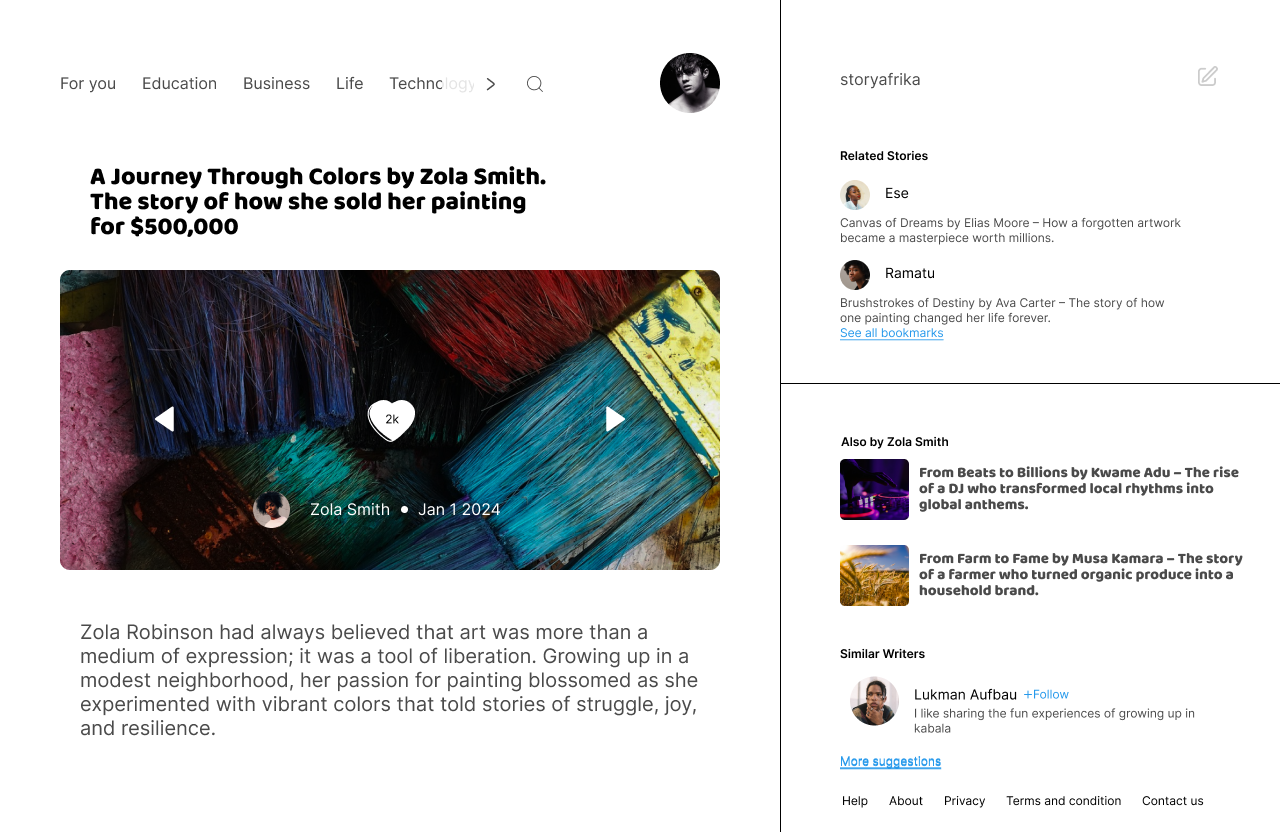Like the story with the heart icon

(x=392, y=420)
